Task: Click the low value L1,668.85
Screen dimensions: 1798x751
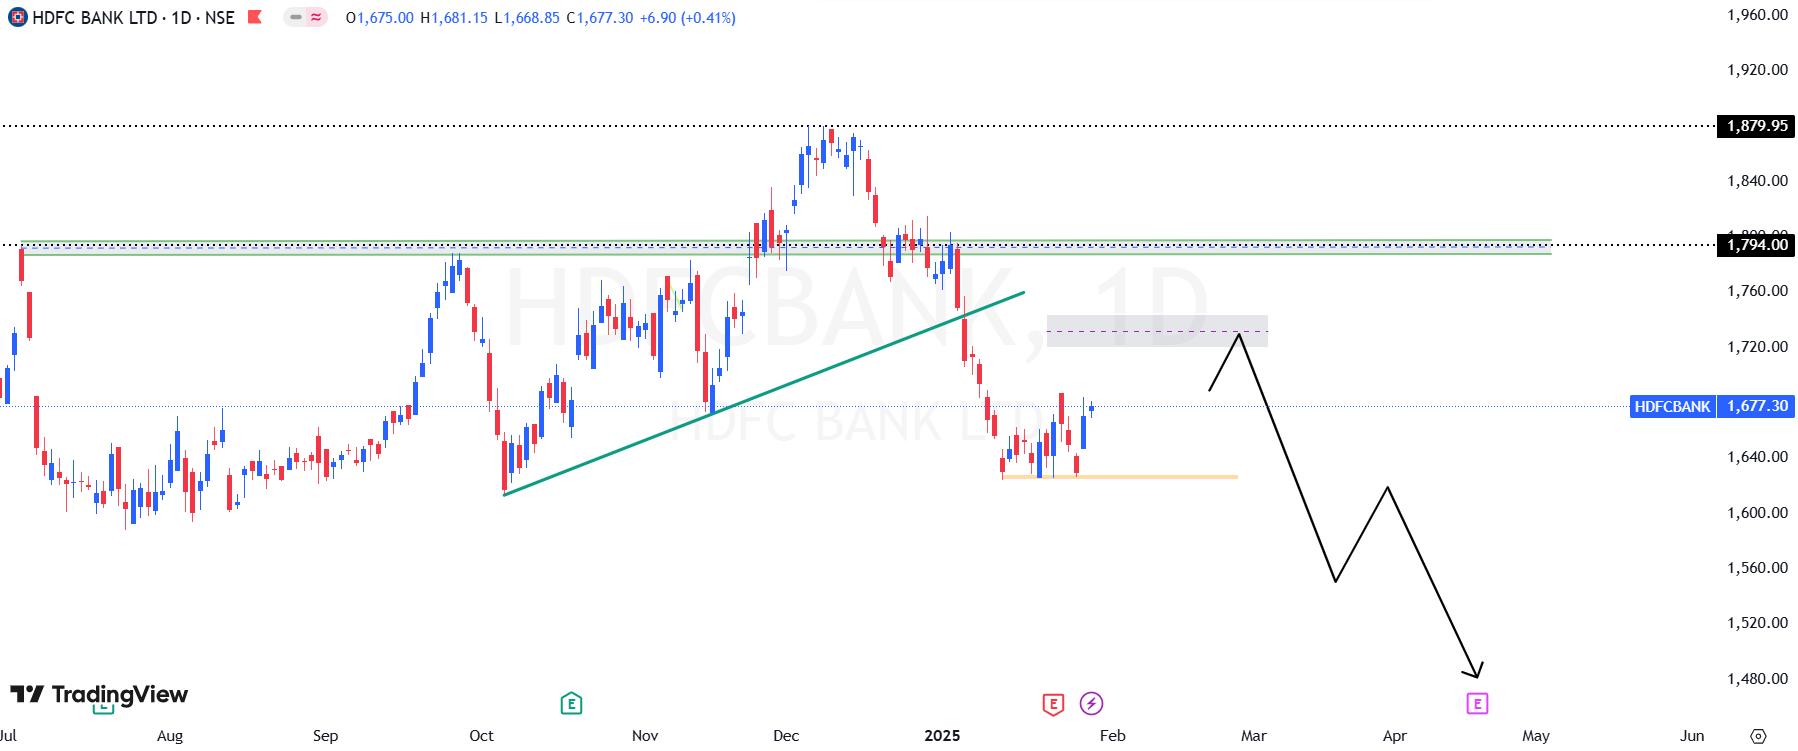Action: (527, 18)
